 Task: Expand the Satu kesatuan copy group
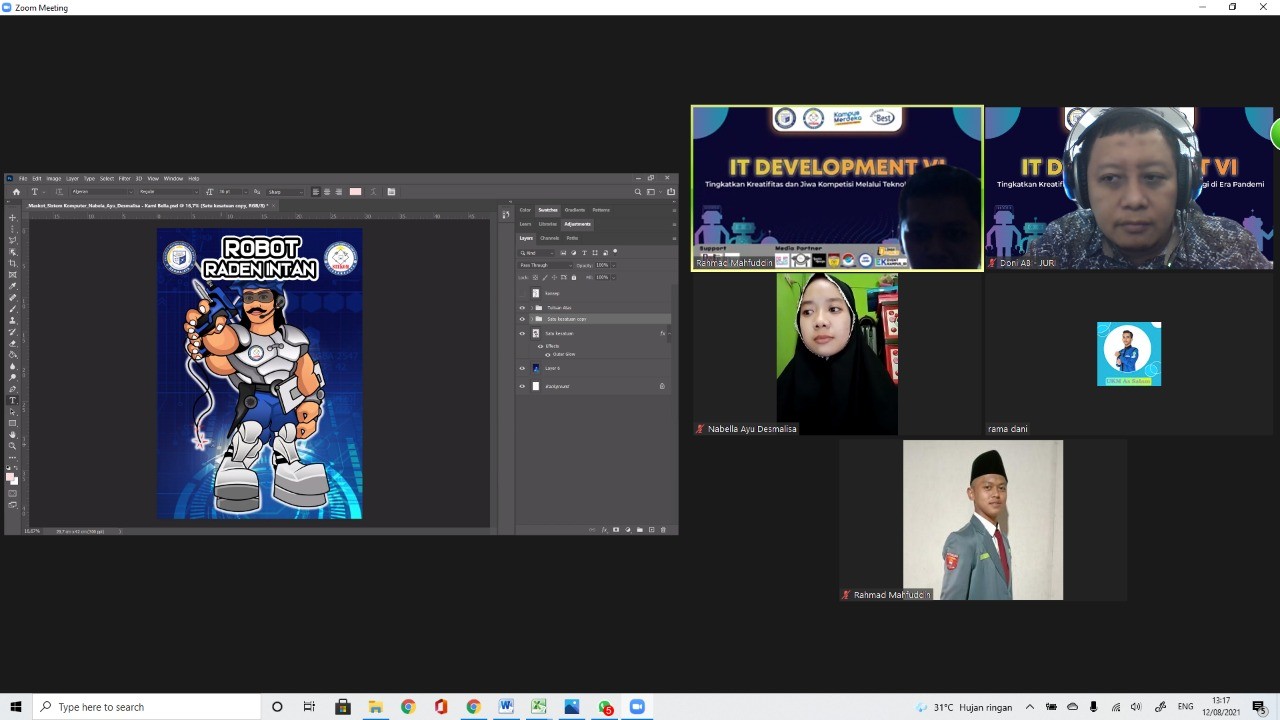(531, 319)
